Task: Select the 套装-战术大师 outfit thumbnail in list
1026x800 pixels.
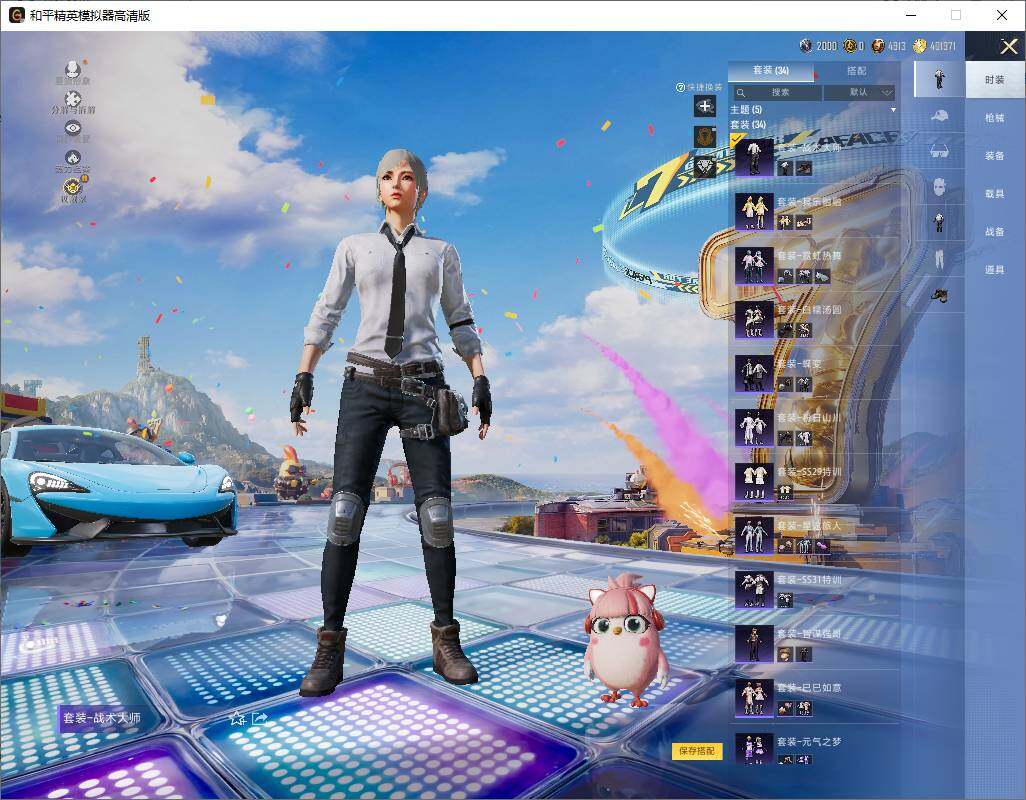Action: coord(754,158)
